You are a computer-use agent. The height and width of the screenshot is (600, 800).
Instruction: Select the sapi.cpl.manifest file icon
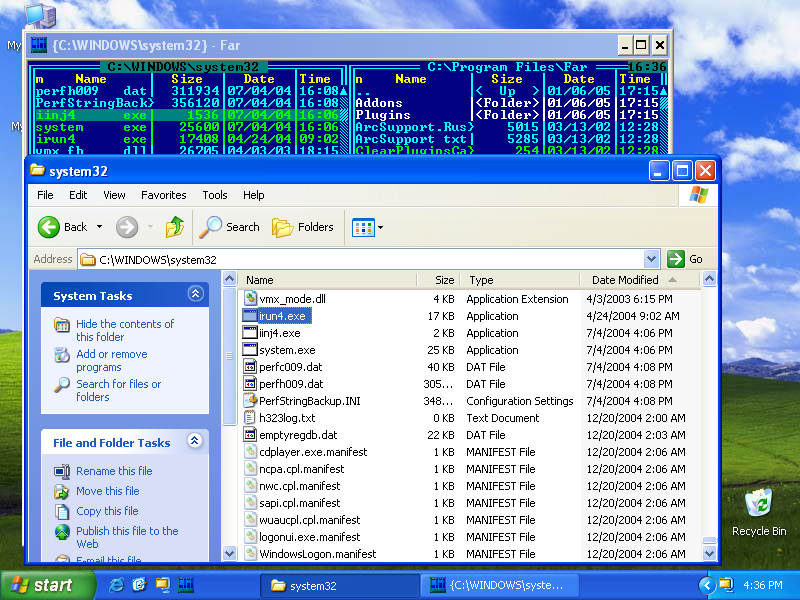[250, 503]
